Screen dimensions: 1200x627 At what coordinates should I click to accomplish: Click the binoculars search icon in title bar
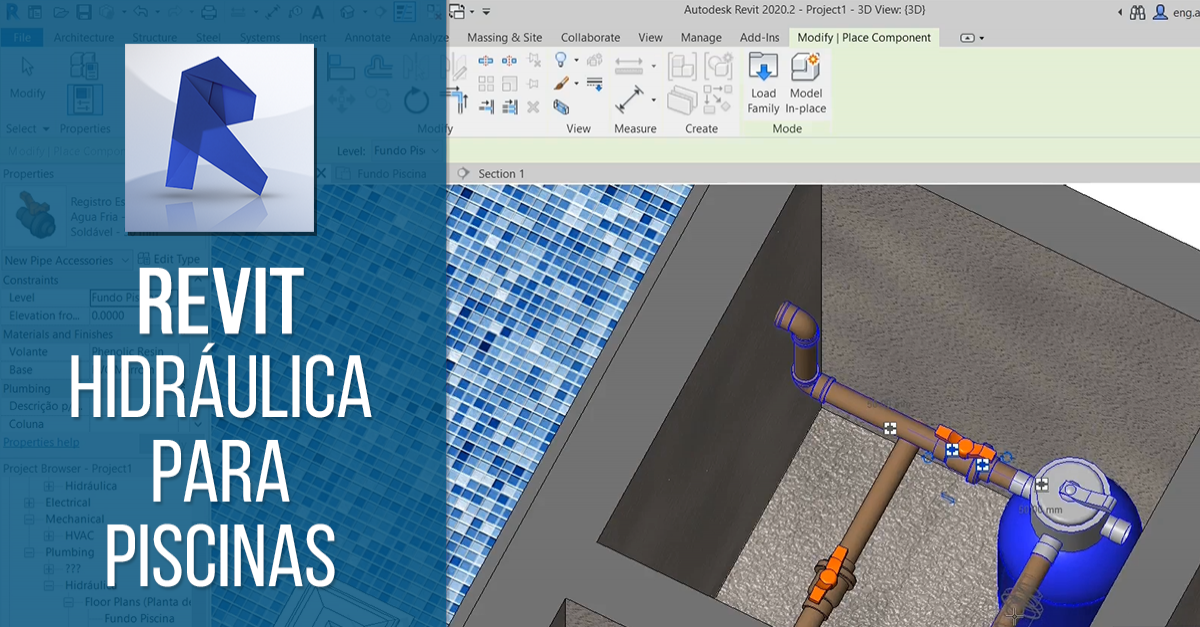1137,12
